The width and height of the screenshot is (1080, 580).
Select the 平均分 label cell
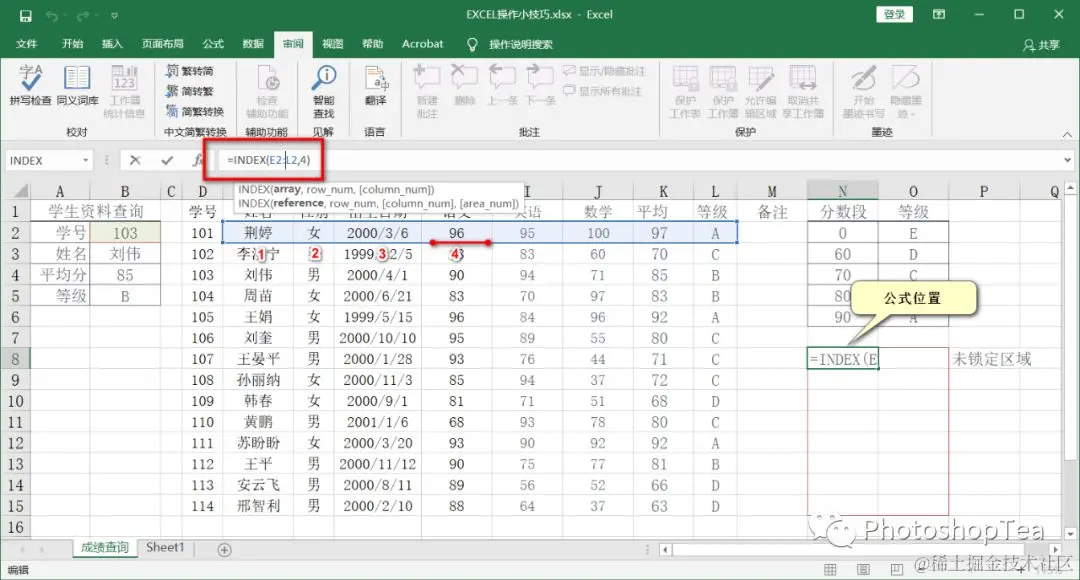[61, 275]
